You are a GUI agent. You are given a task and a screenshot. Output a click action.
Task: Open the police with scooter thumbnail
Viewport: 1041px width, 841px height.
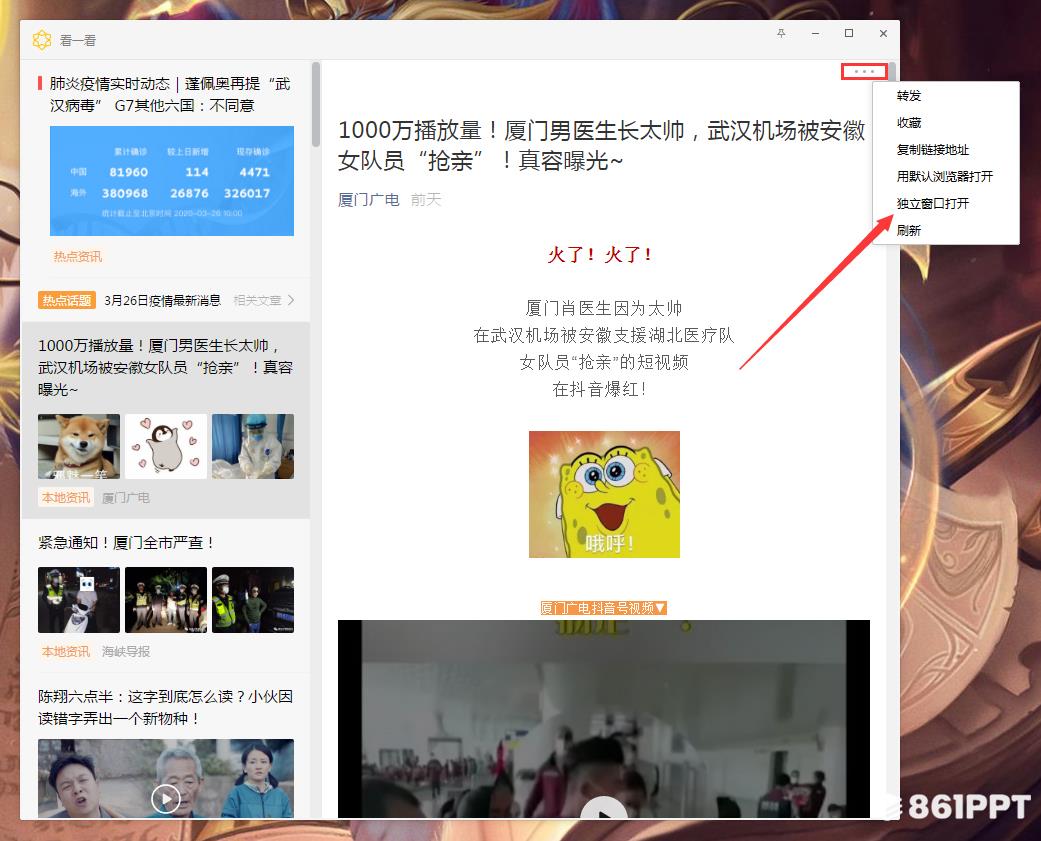click(x=79, y=599)
